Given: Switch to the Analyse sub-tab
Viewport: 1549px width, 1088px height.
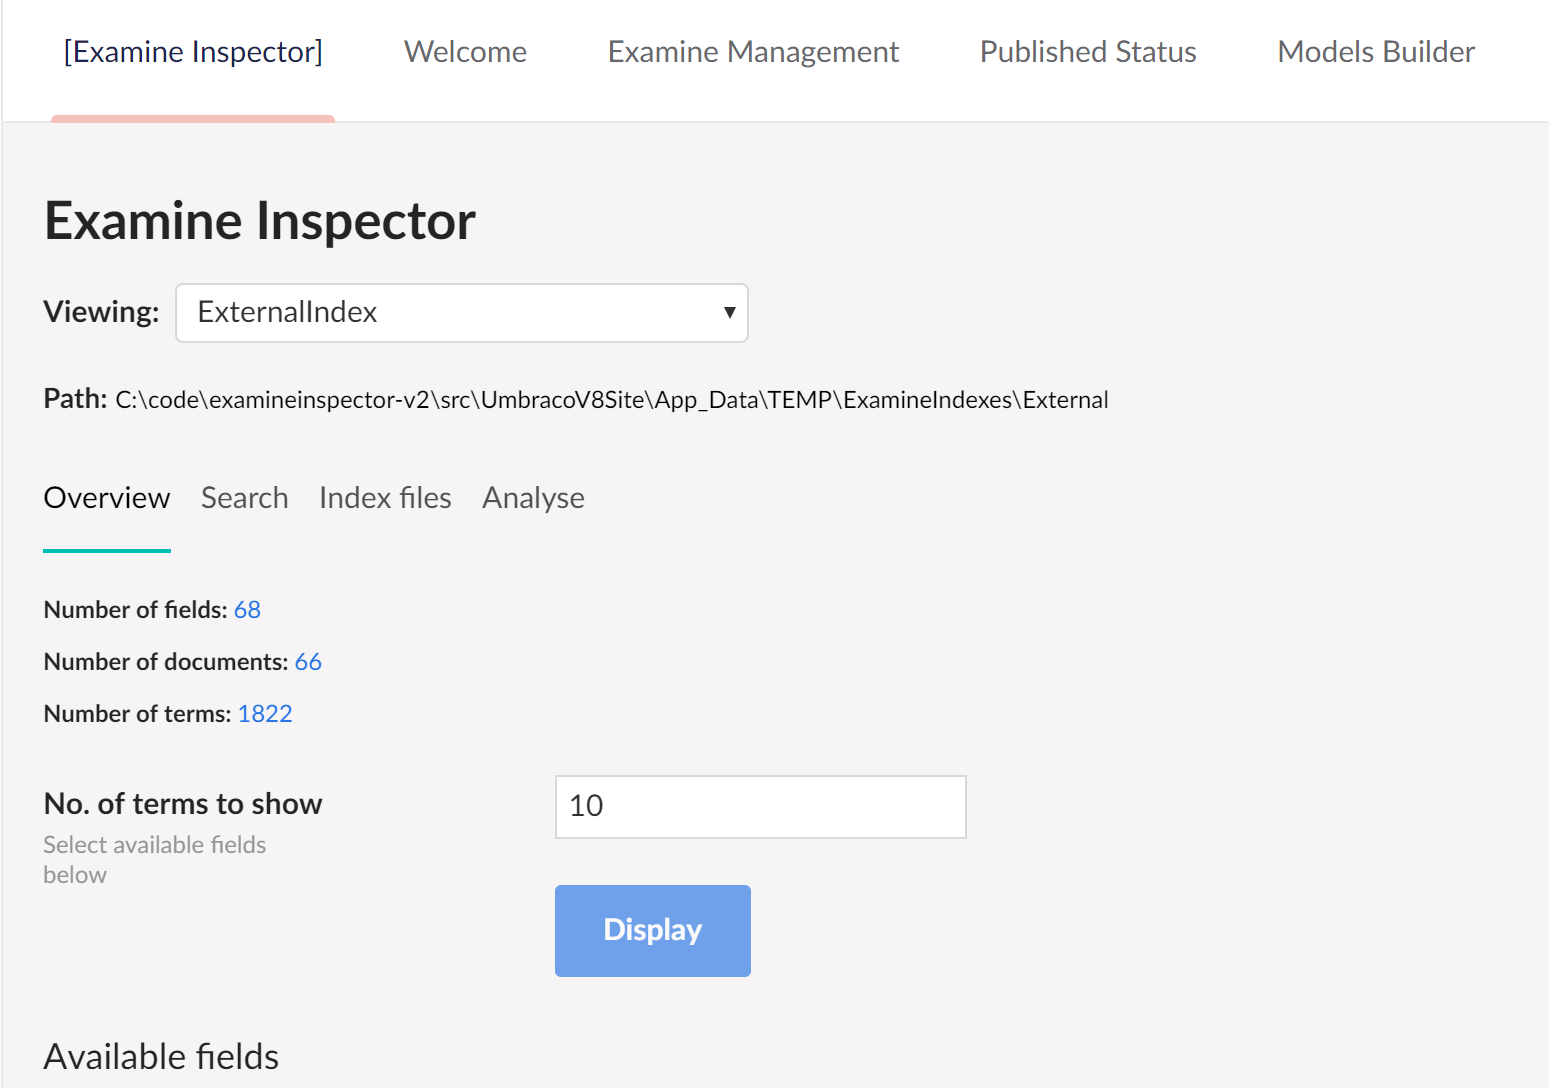Looking at the screenshot, I should (533, 498).
